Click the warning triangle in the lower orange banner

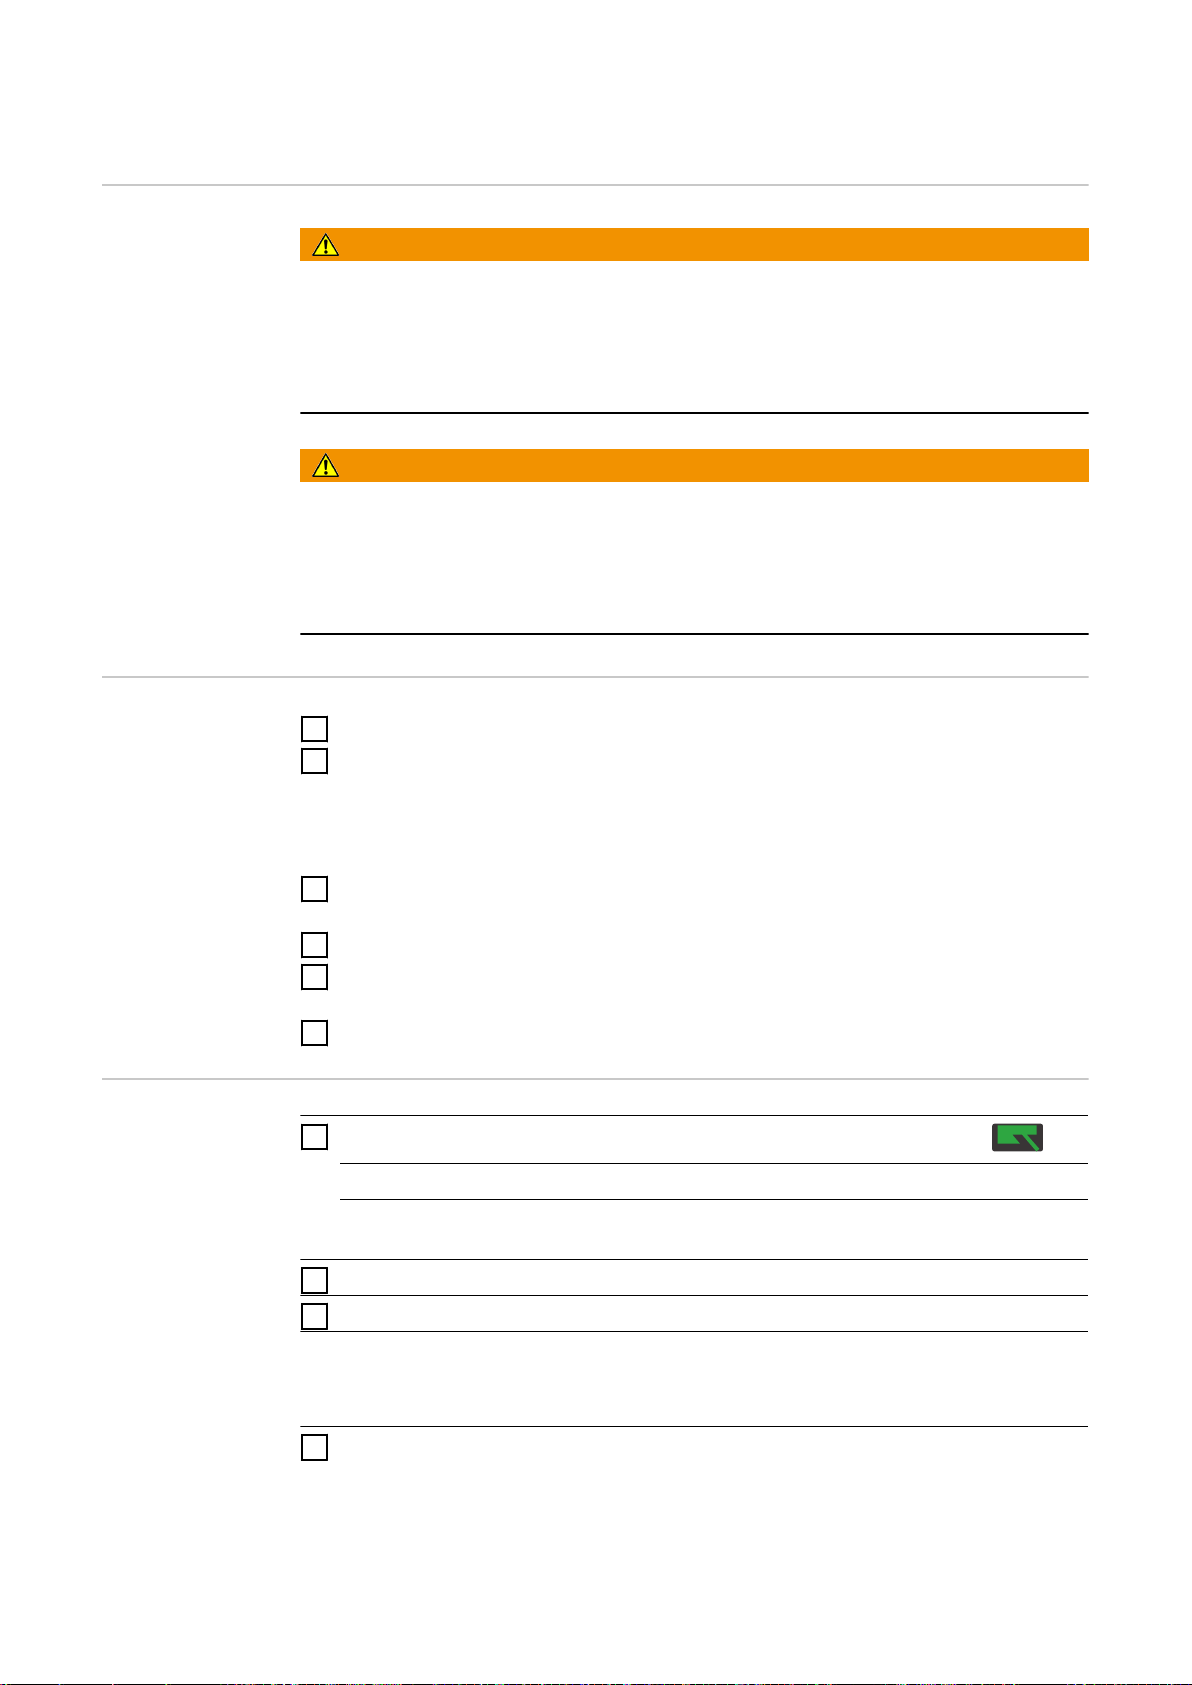tap(325, 466)
